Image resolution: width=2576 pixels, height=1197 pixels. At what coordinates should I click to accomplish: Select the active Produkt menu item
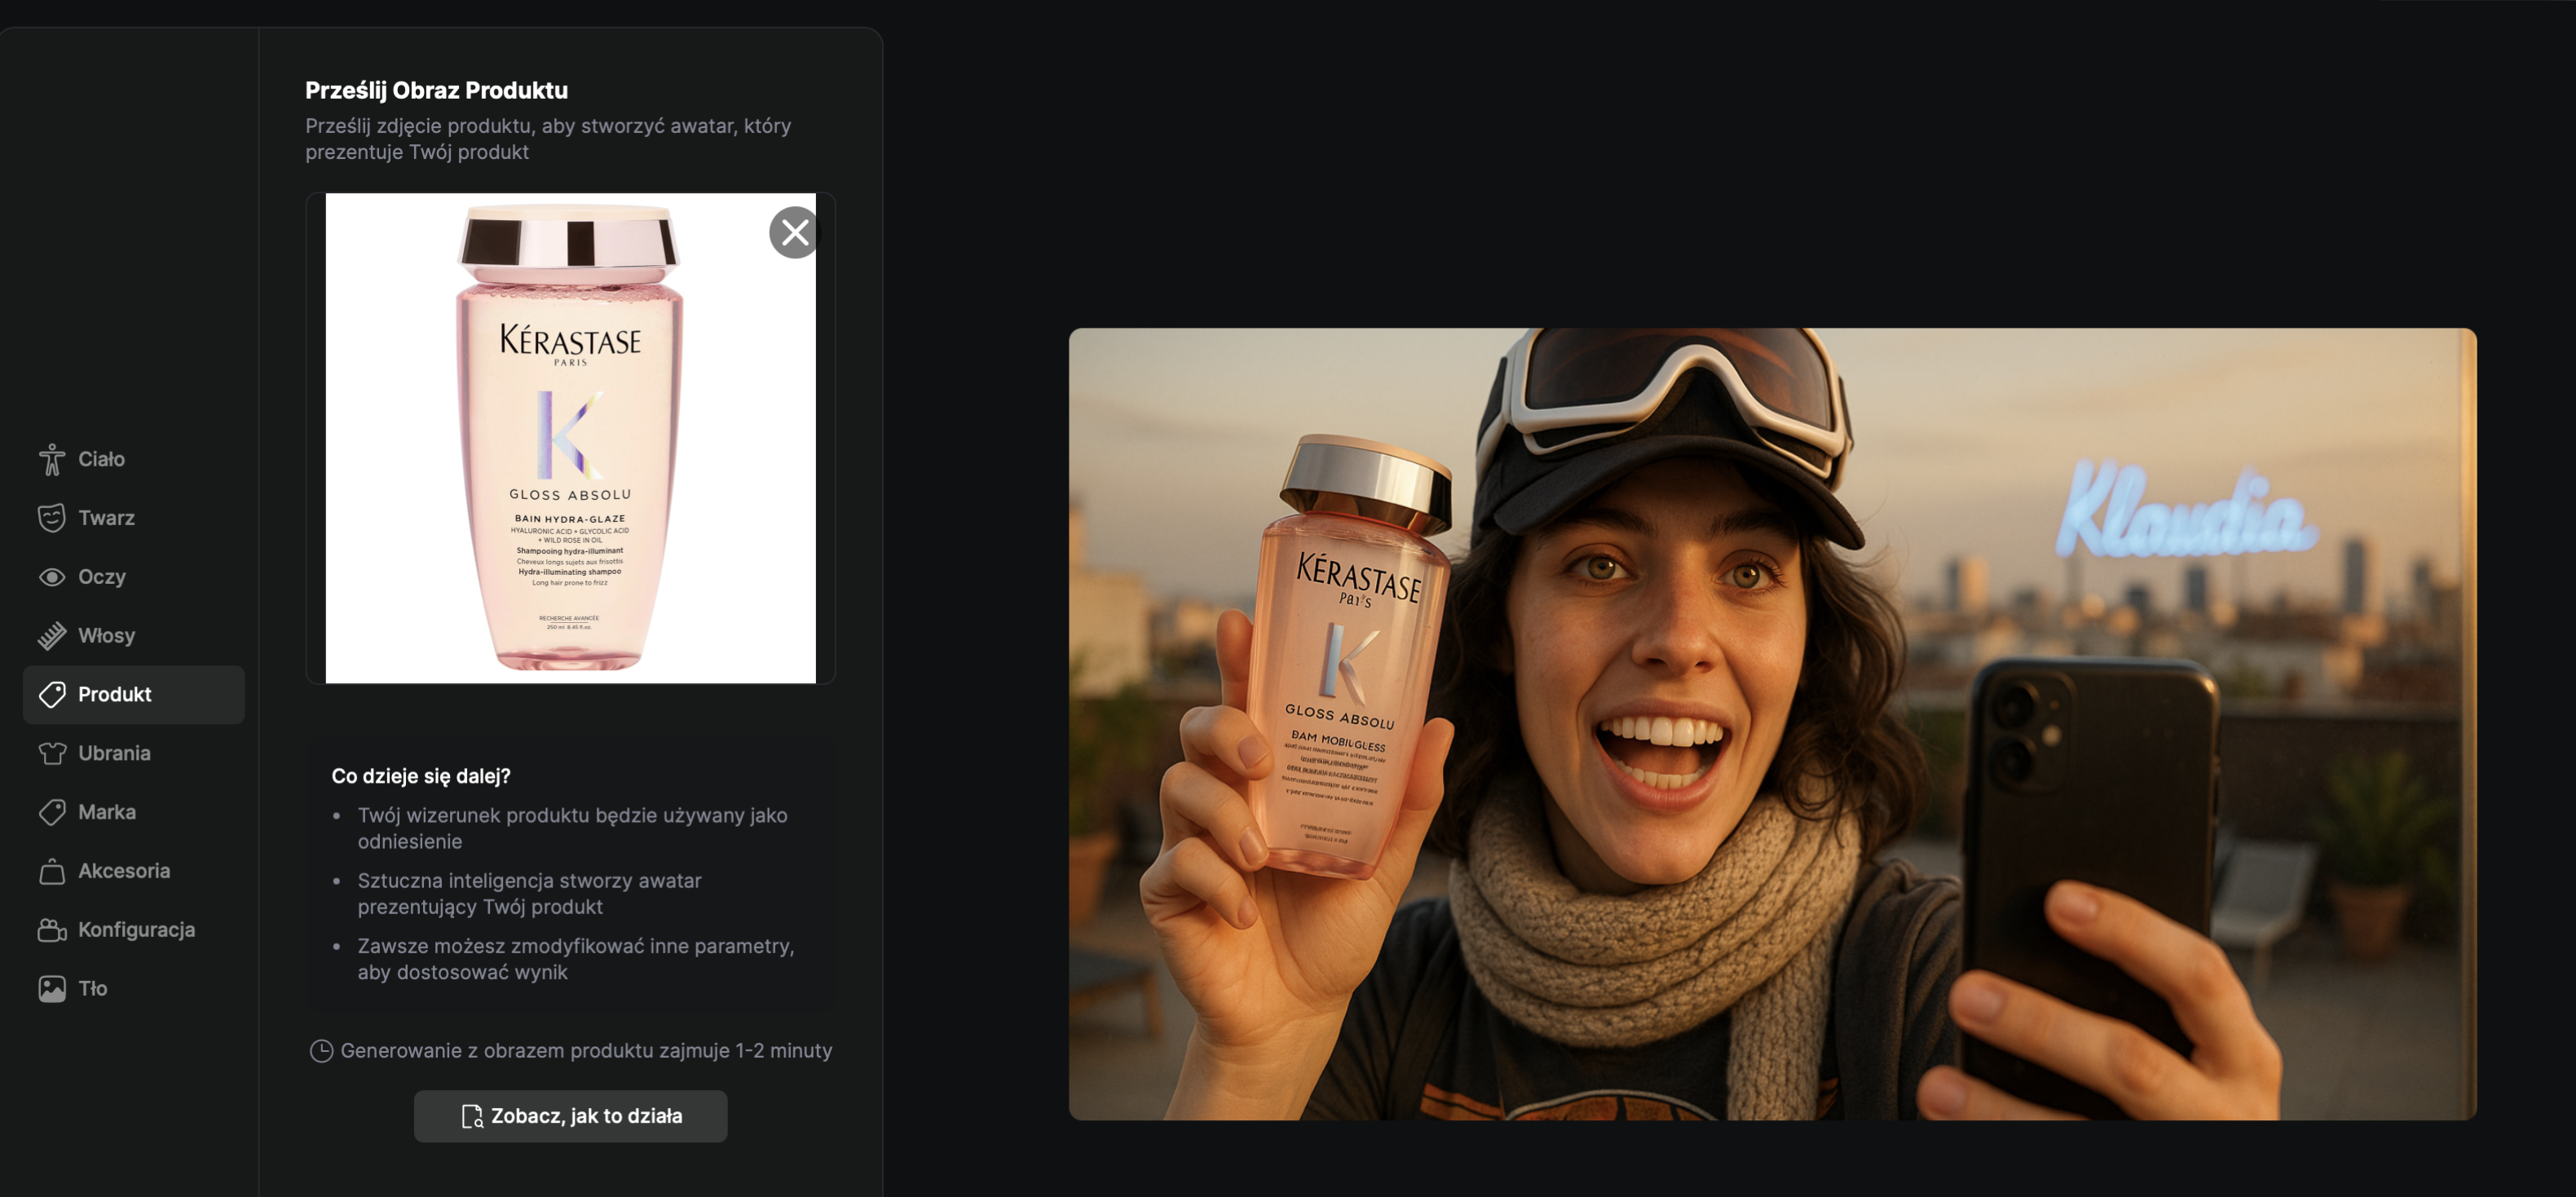pos(133,694)
